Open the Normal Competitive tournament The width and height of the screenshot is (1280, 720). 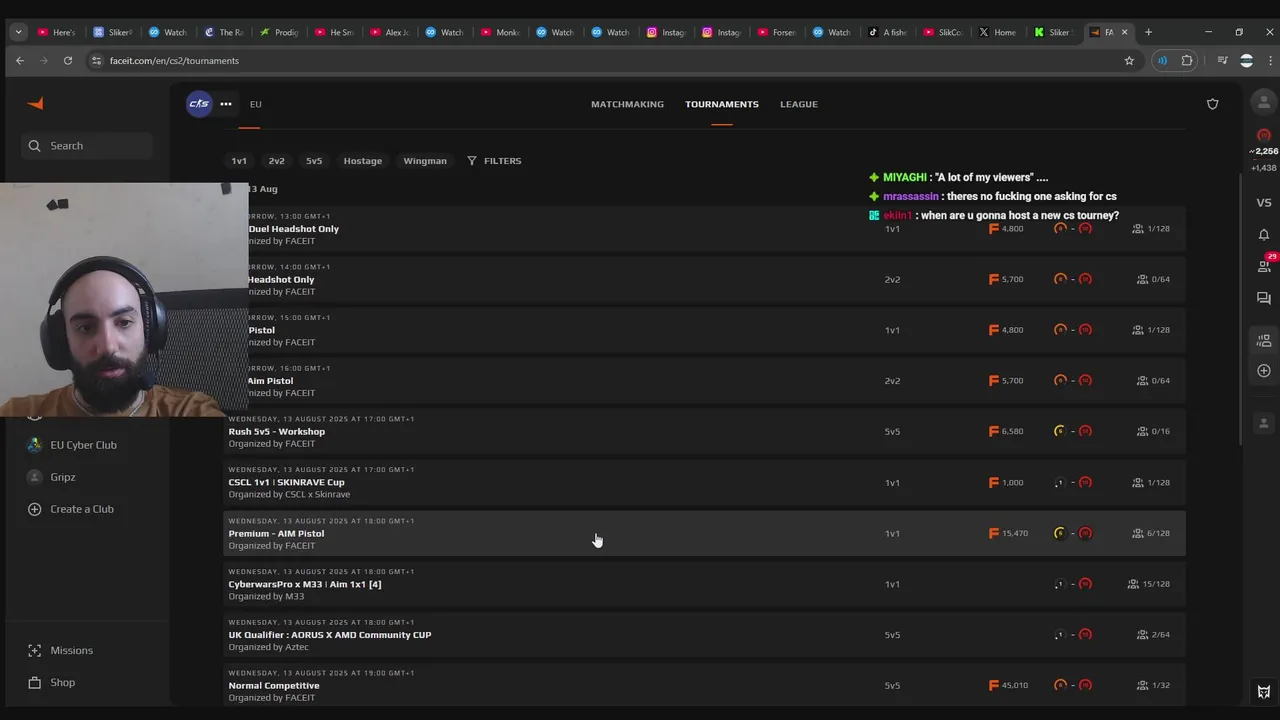point(704,686)
